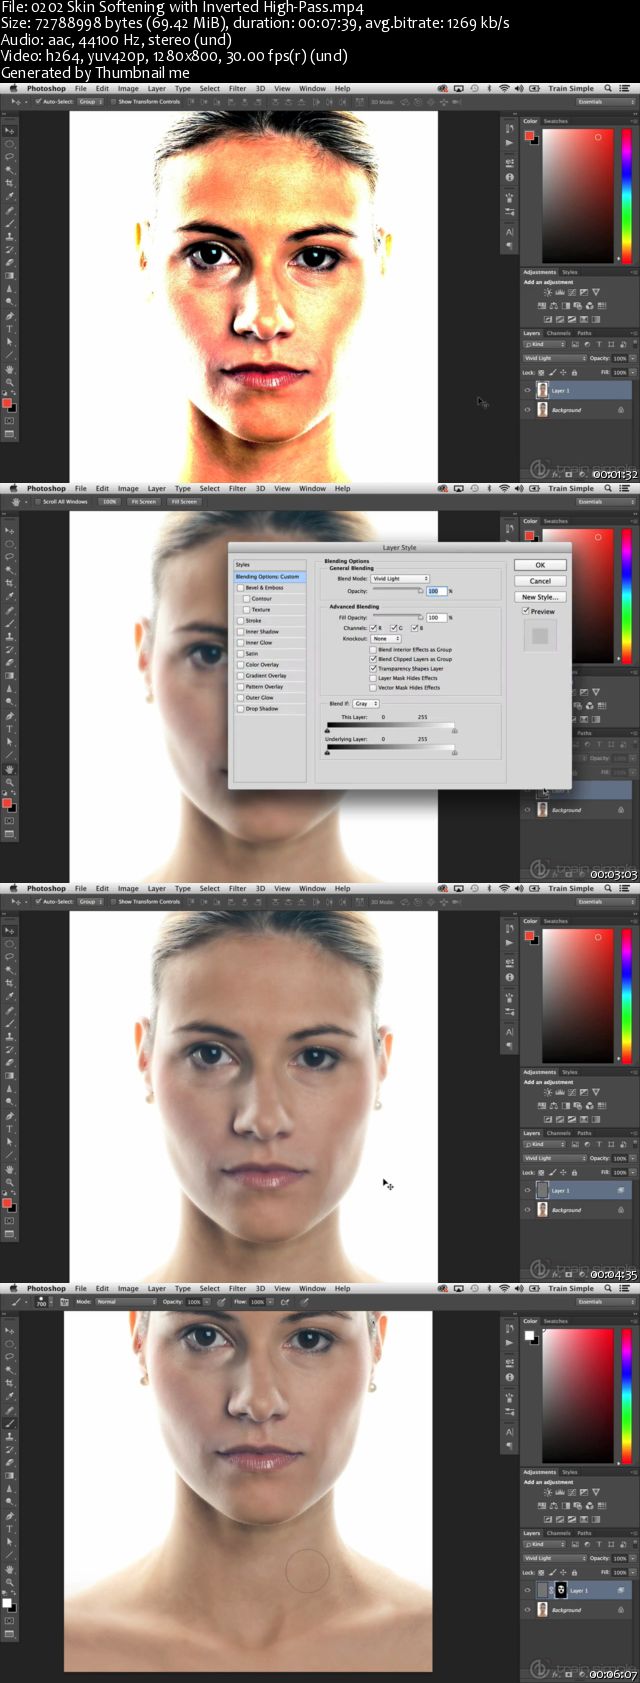Check the Scroll All Windows option
This screenshot has height=1683, width=640.
pyautogui.click(x=38, y=501)
